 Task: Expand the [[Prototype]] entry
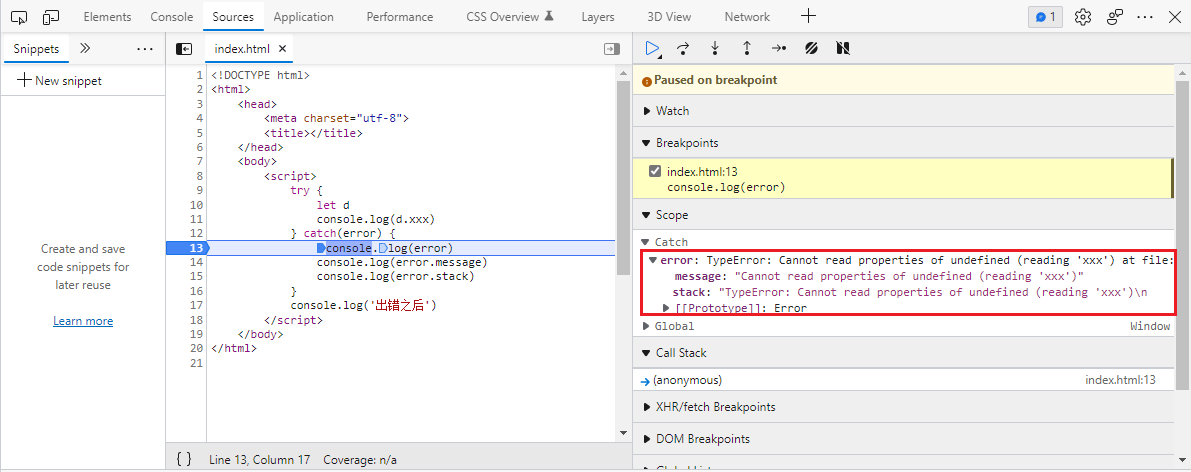click(666, 308)
